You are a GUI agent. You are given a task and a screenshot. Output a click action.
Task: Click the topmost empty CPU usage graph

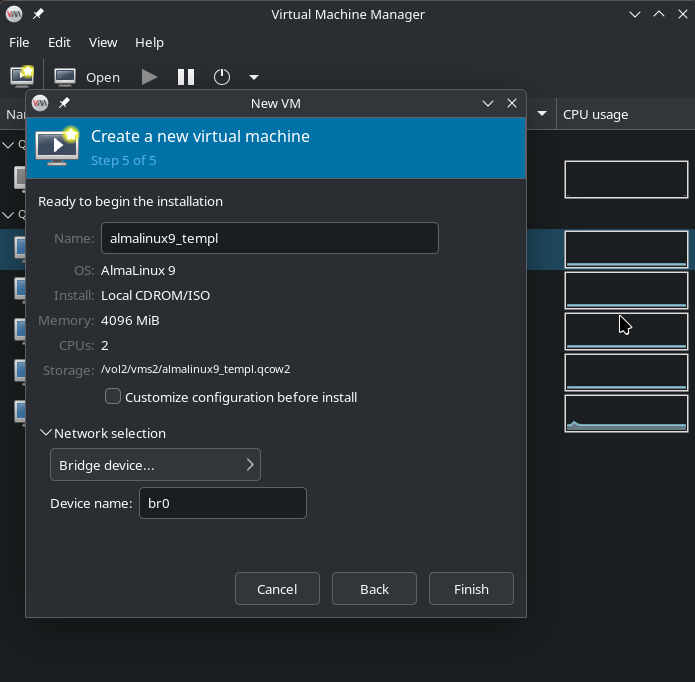click(x=626, y=179)
